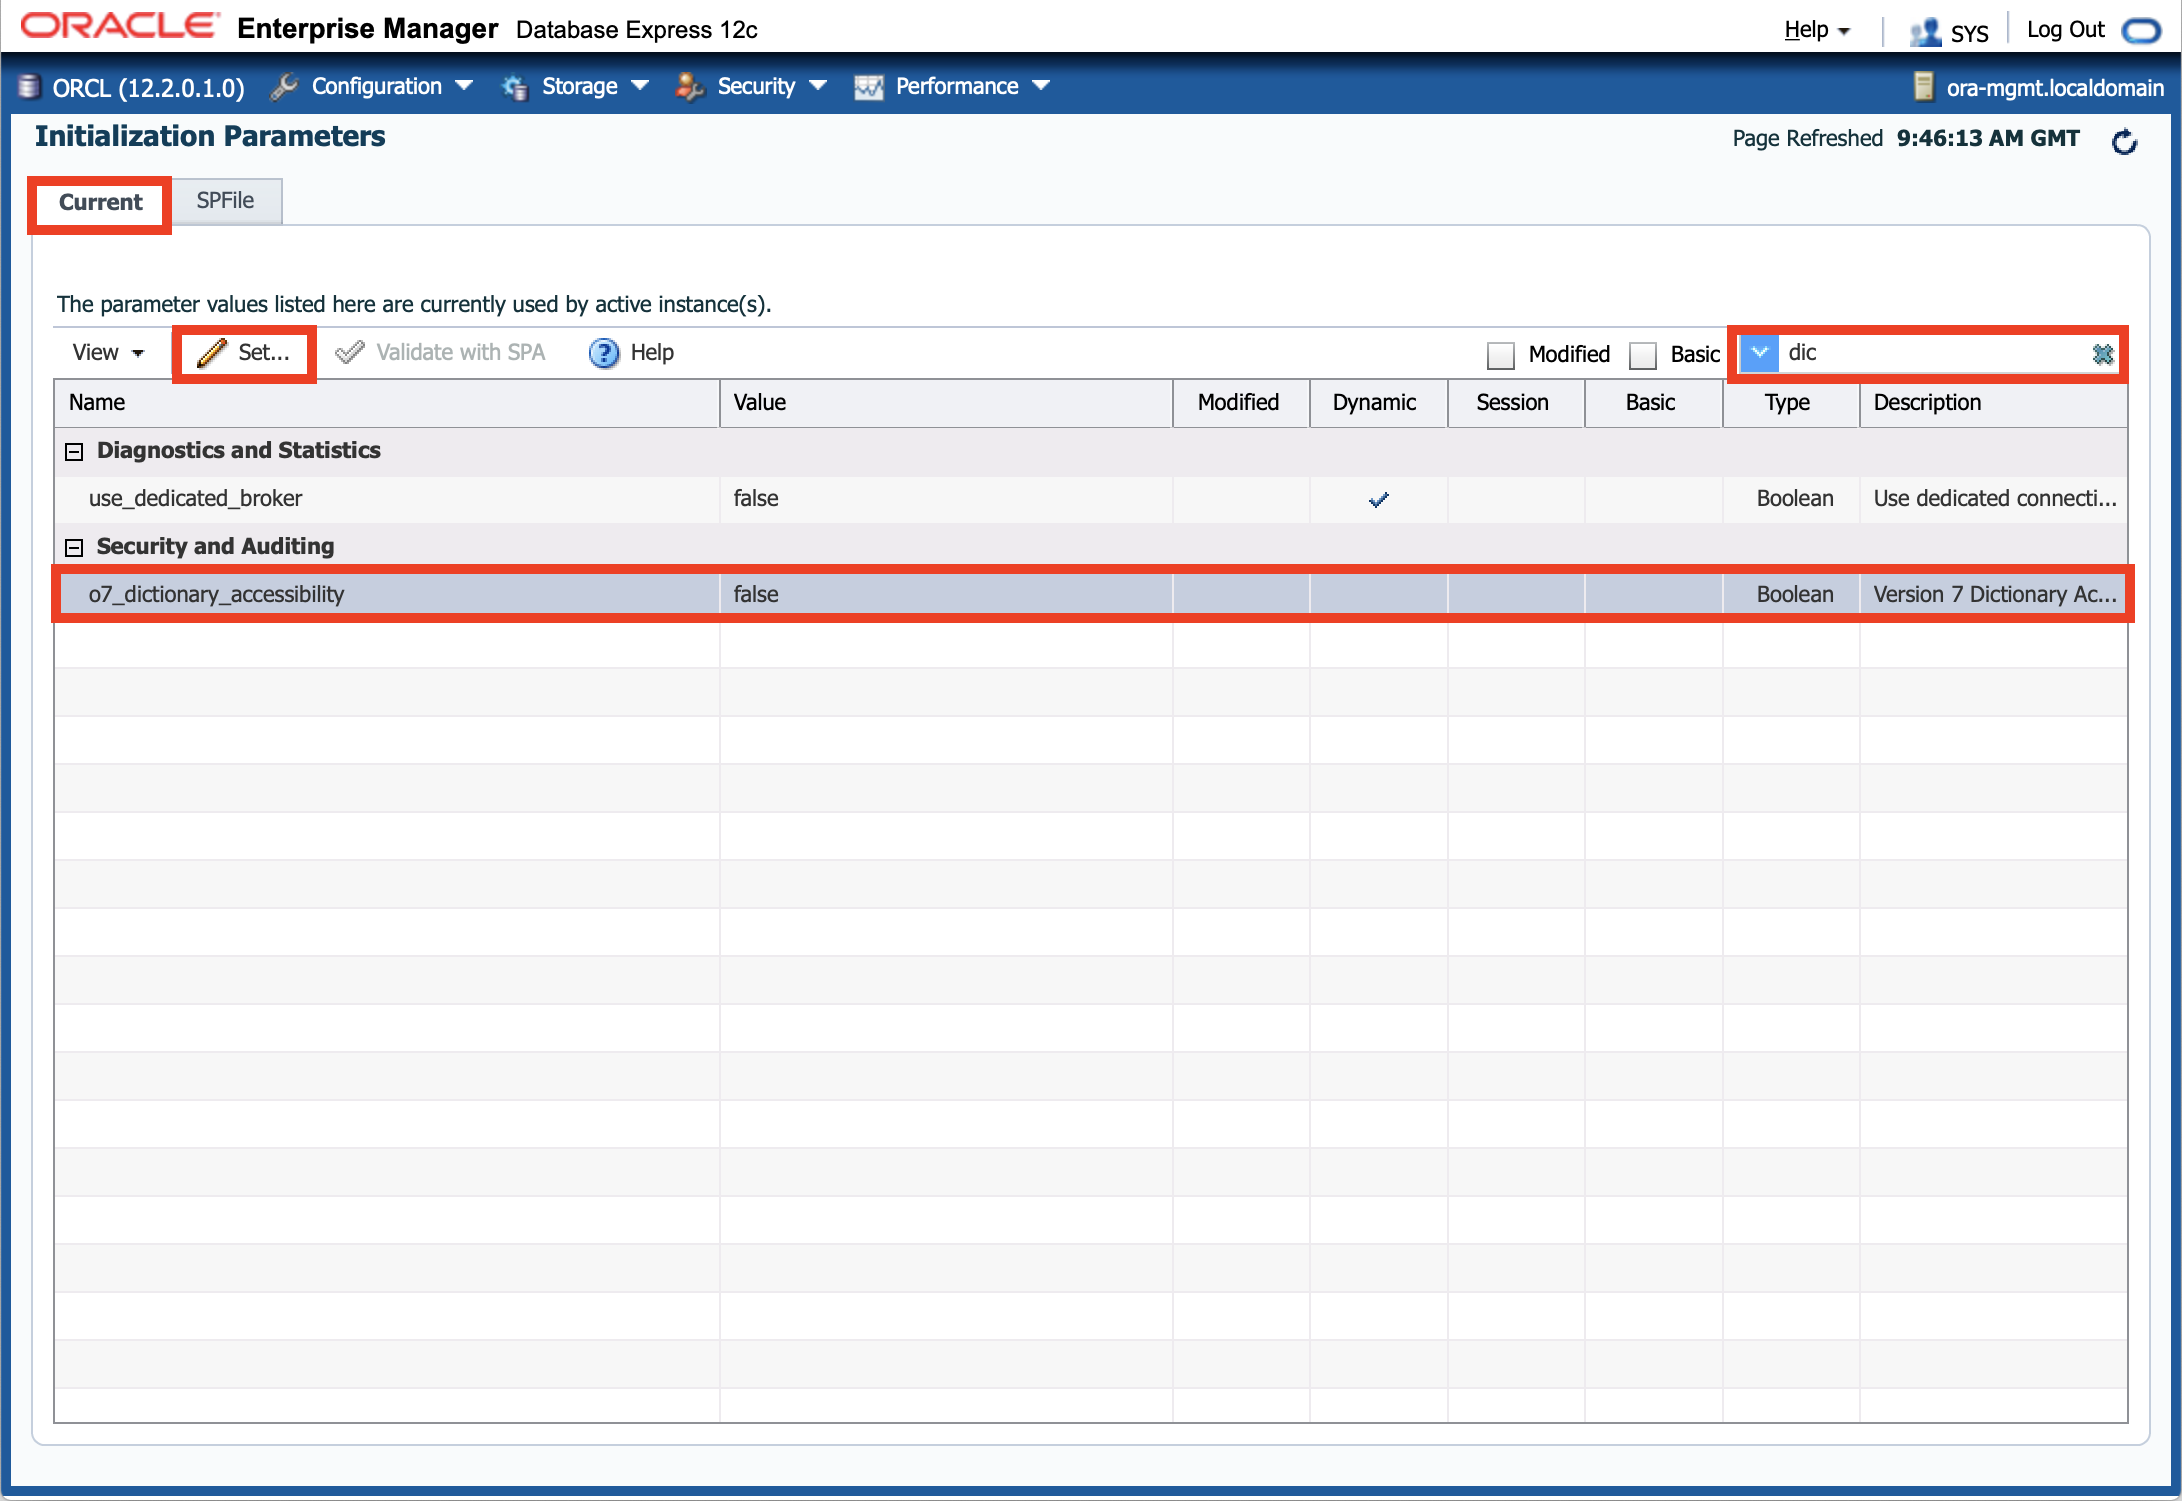Click the Dynamic checkmark for use_dedicated_broker
Screen dimensions: 2182x1501
[1378, 499]
